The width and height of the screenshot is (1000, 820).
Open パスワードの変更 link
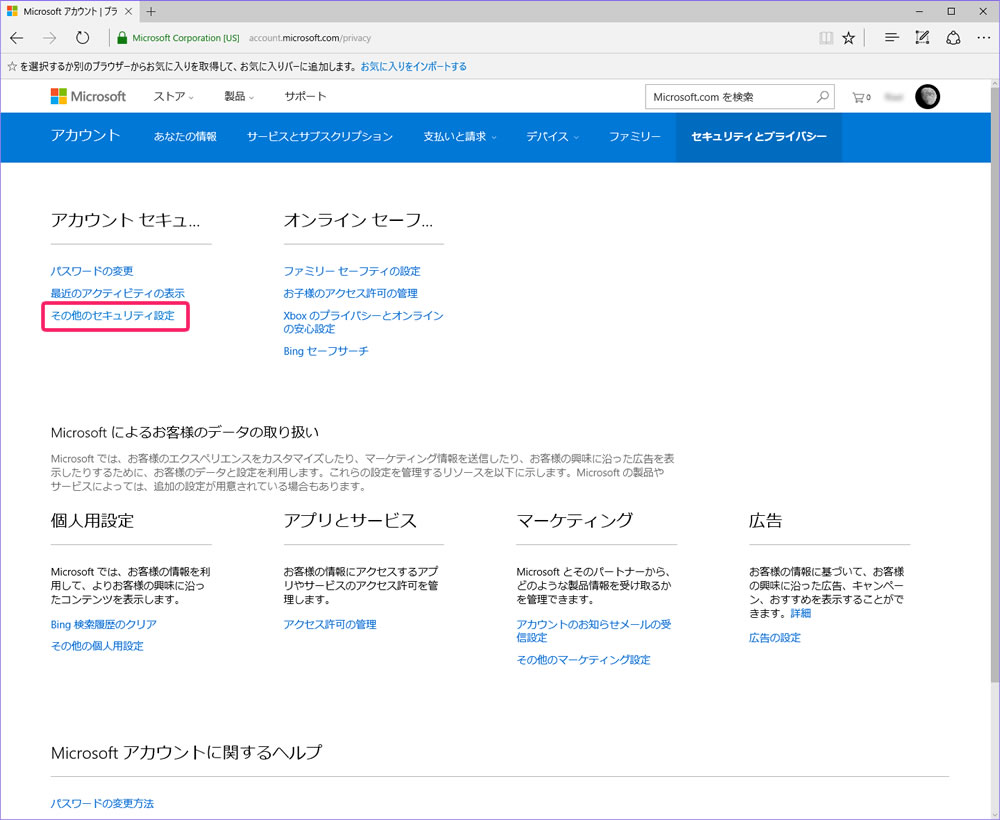pyautogui.click(x=92, y=271)
